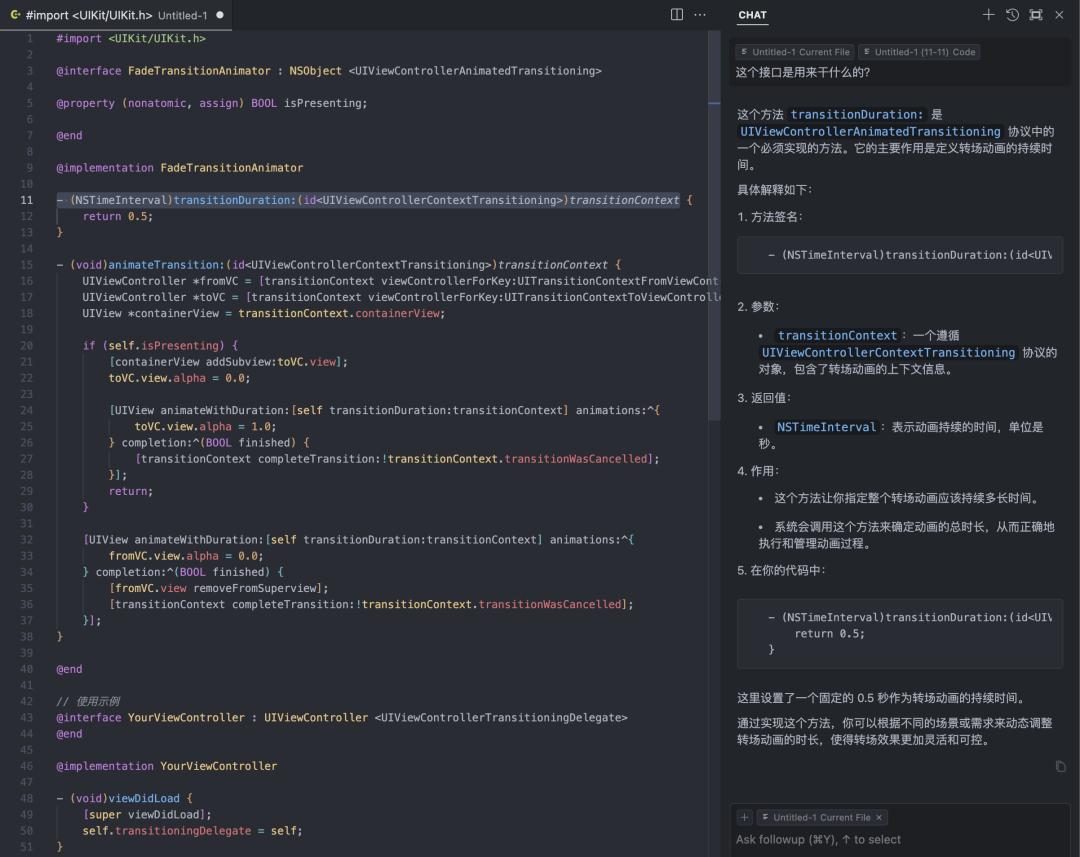Click the unsaved dot on editor tab

pyautogui.click(x=220, y=15)
